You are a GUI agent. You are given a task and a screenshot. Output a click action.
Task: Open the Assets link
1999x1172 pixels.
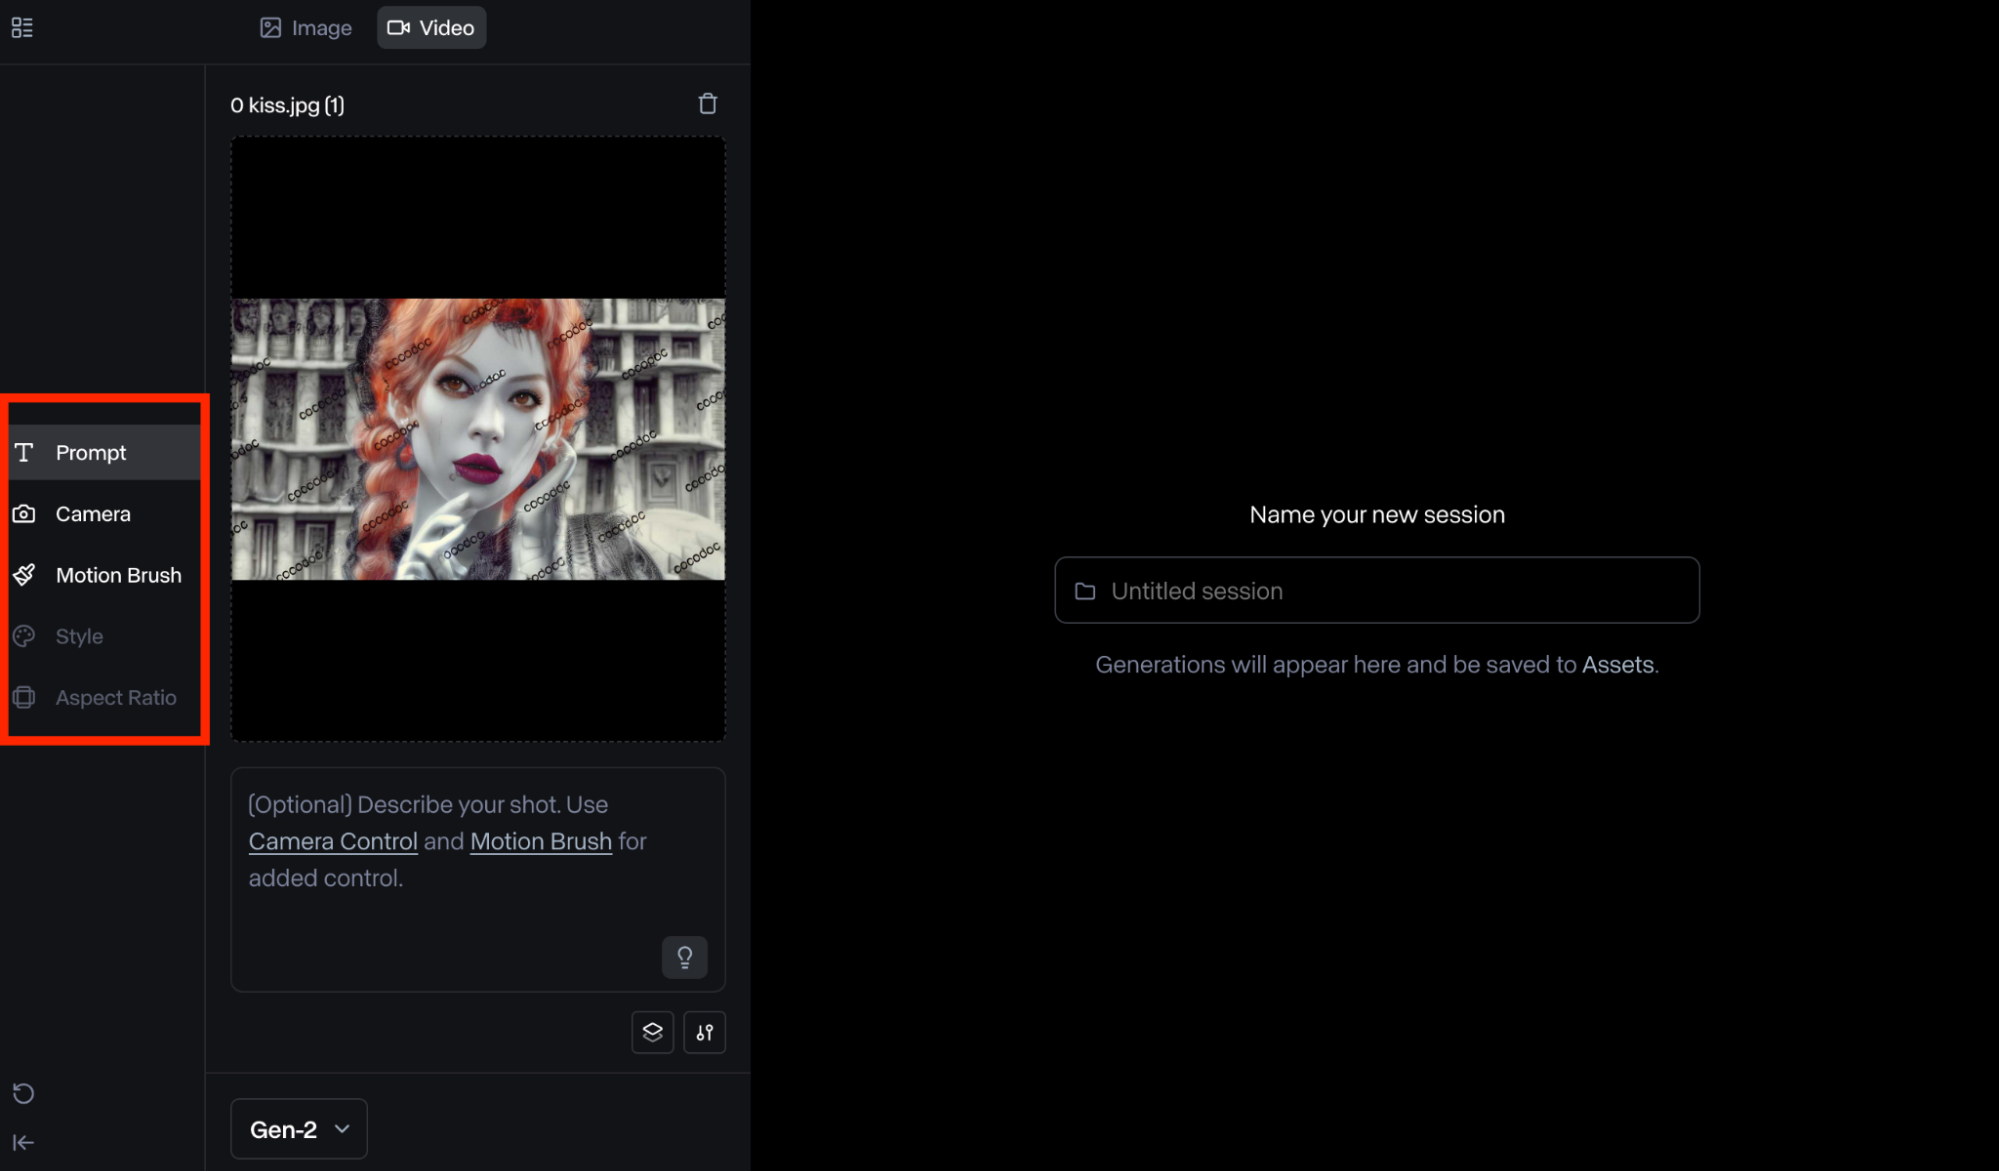(1617, 665)
